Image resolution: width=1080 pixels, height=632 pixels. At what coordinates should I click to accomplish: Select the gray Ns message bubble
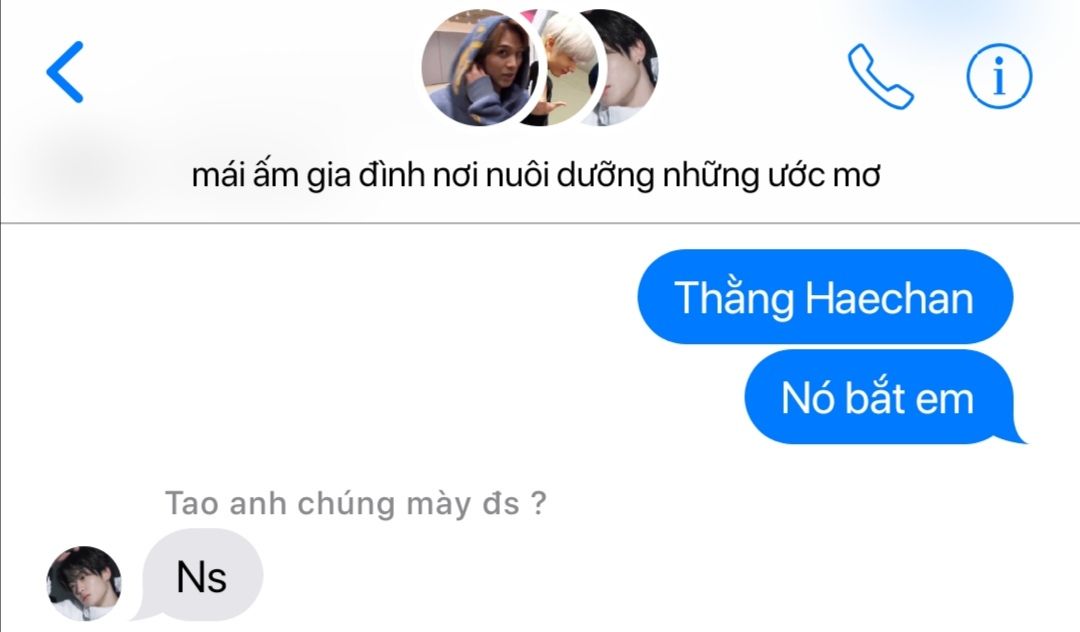click(x=201, y=576)
